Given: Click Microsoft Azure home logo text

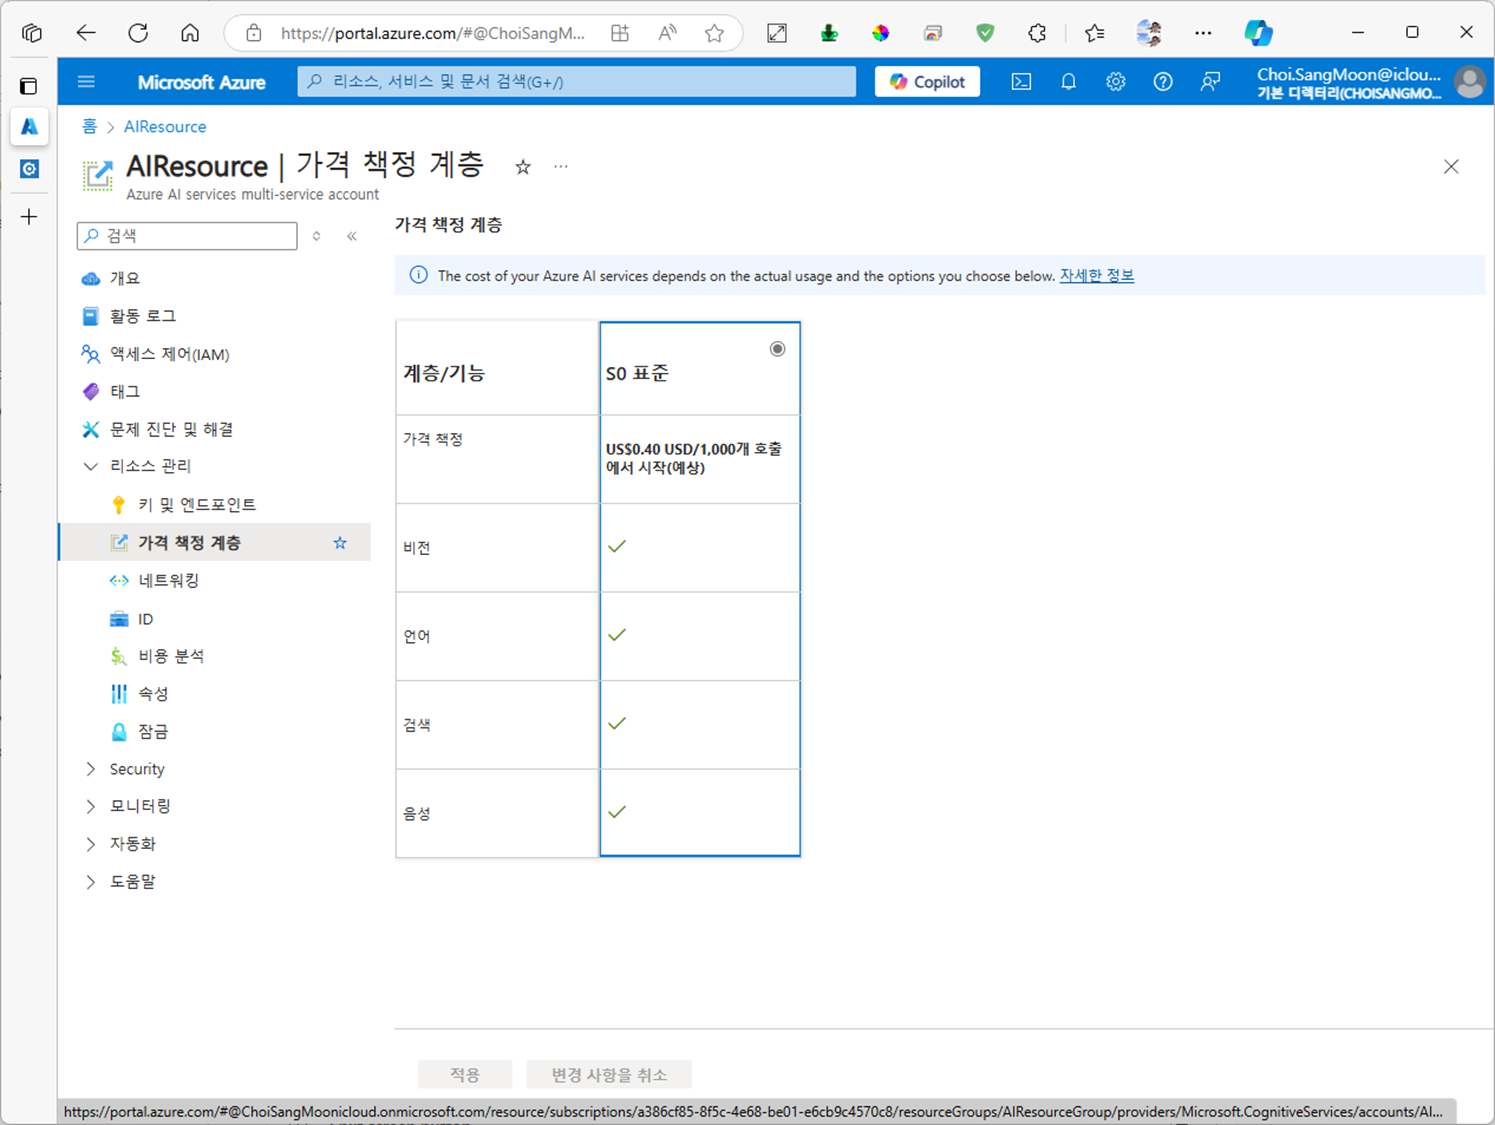Looking at the screenshot, I should point(201,82).
